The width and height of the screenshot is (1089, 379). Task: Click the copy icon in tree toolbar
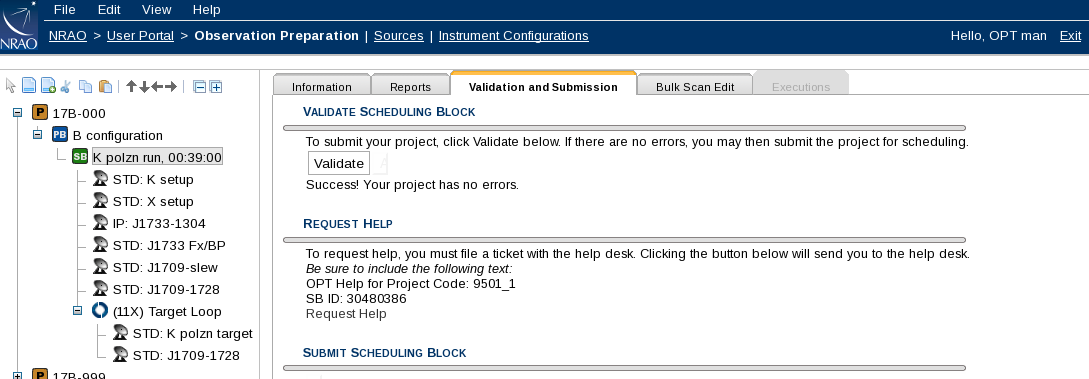(x=85, y=87)
